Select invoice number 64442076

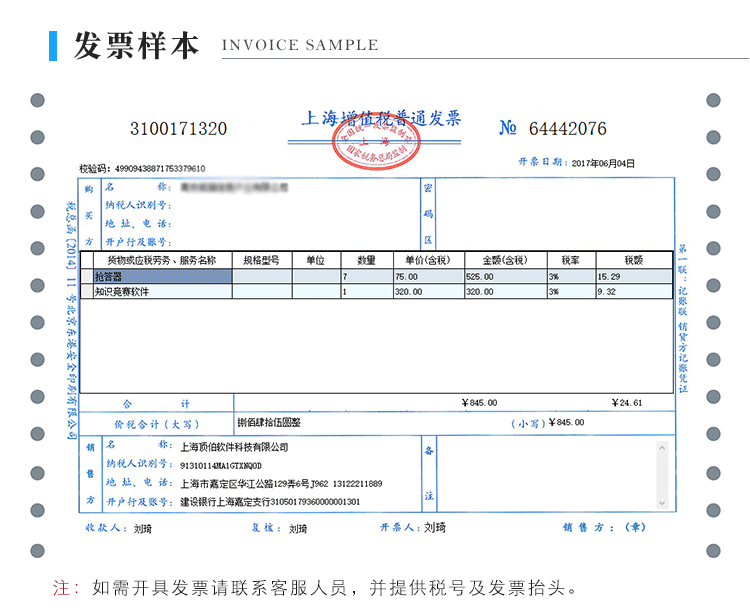tap(567, 129)
